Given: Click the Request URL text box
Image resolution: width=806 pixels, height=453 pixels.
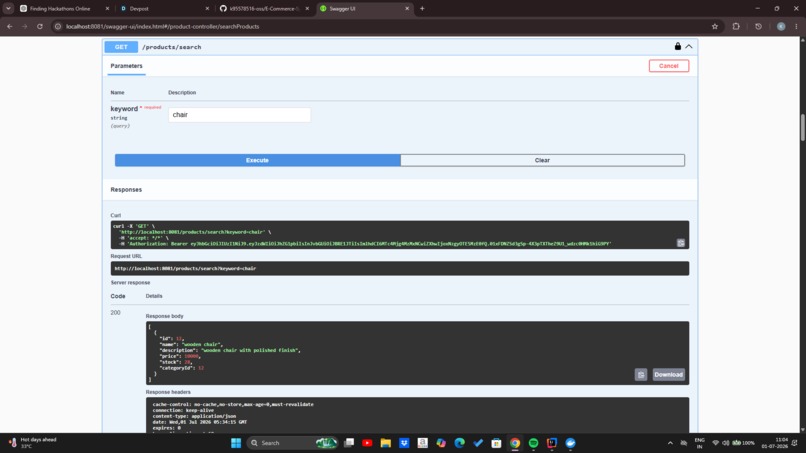Looking at the screenshot, I should pyautogui.click(x=399, y=268).
